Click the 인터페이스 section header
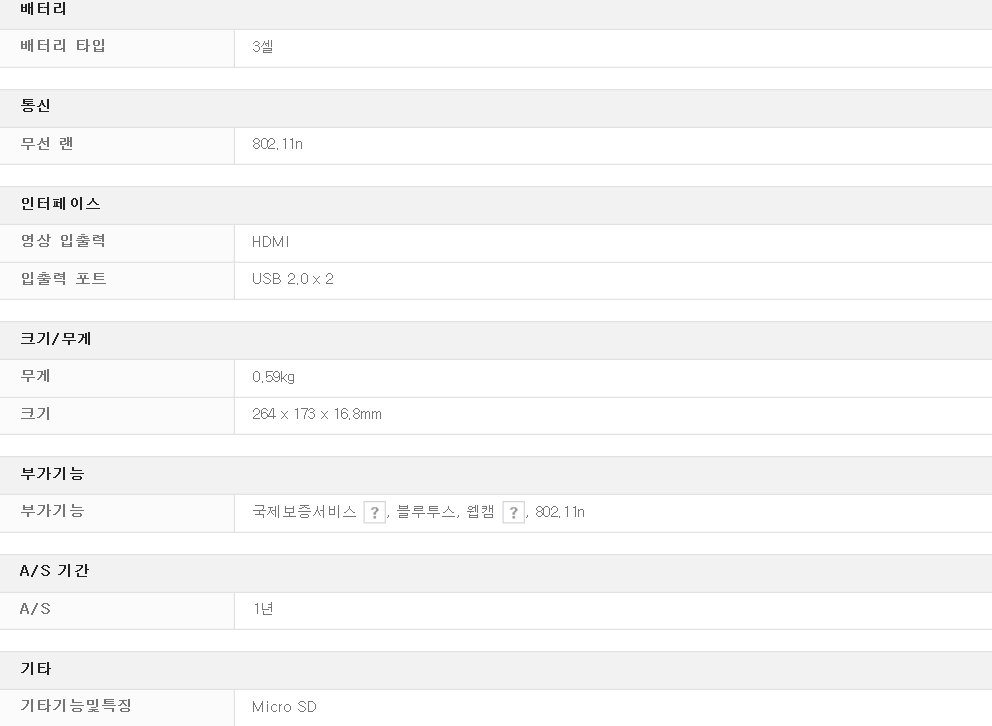 61,204
